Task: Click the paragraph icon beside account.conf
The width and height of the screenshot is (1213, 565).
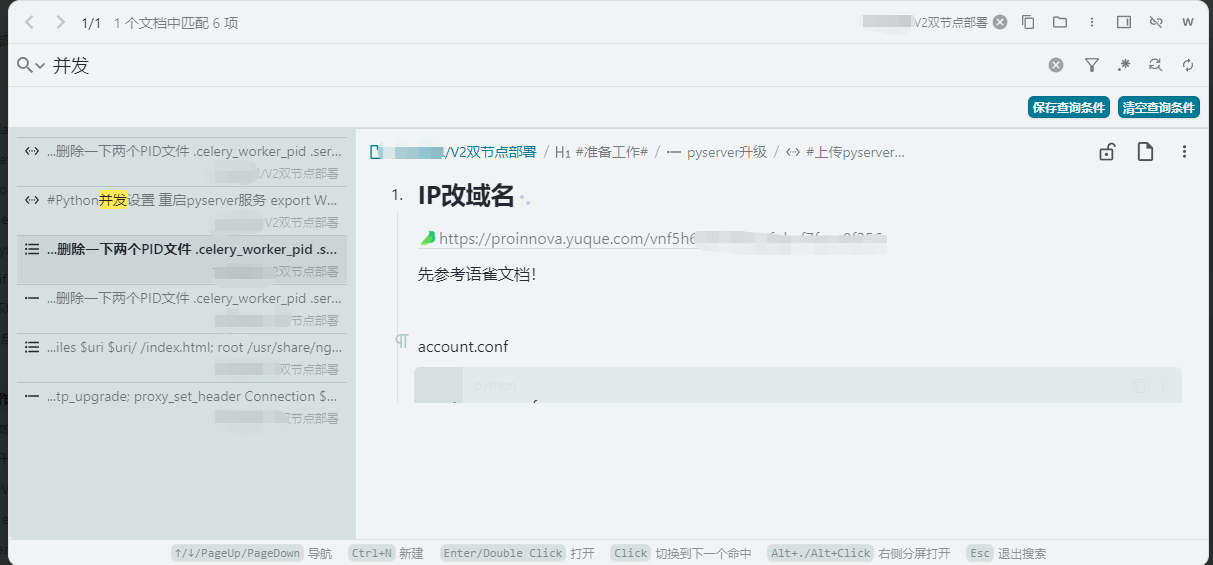Action: 401,342
